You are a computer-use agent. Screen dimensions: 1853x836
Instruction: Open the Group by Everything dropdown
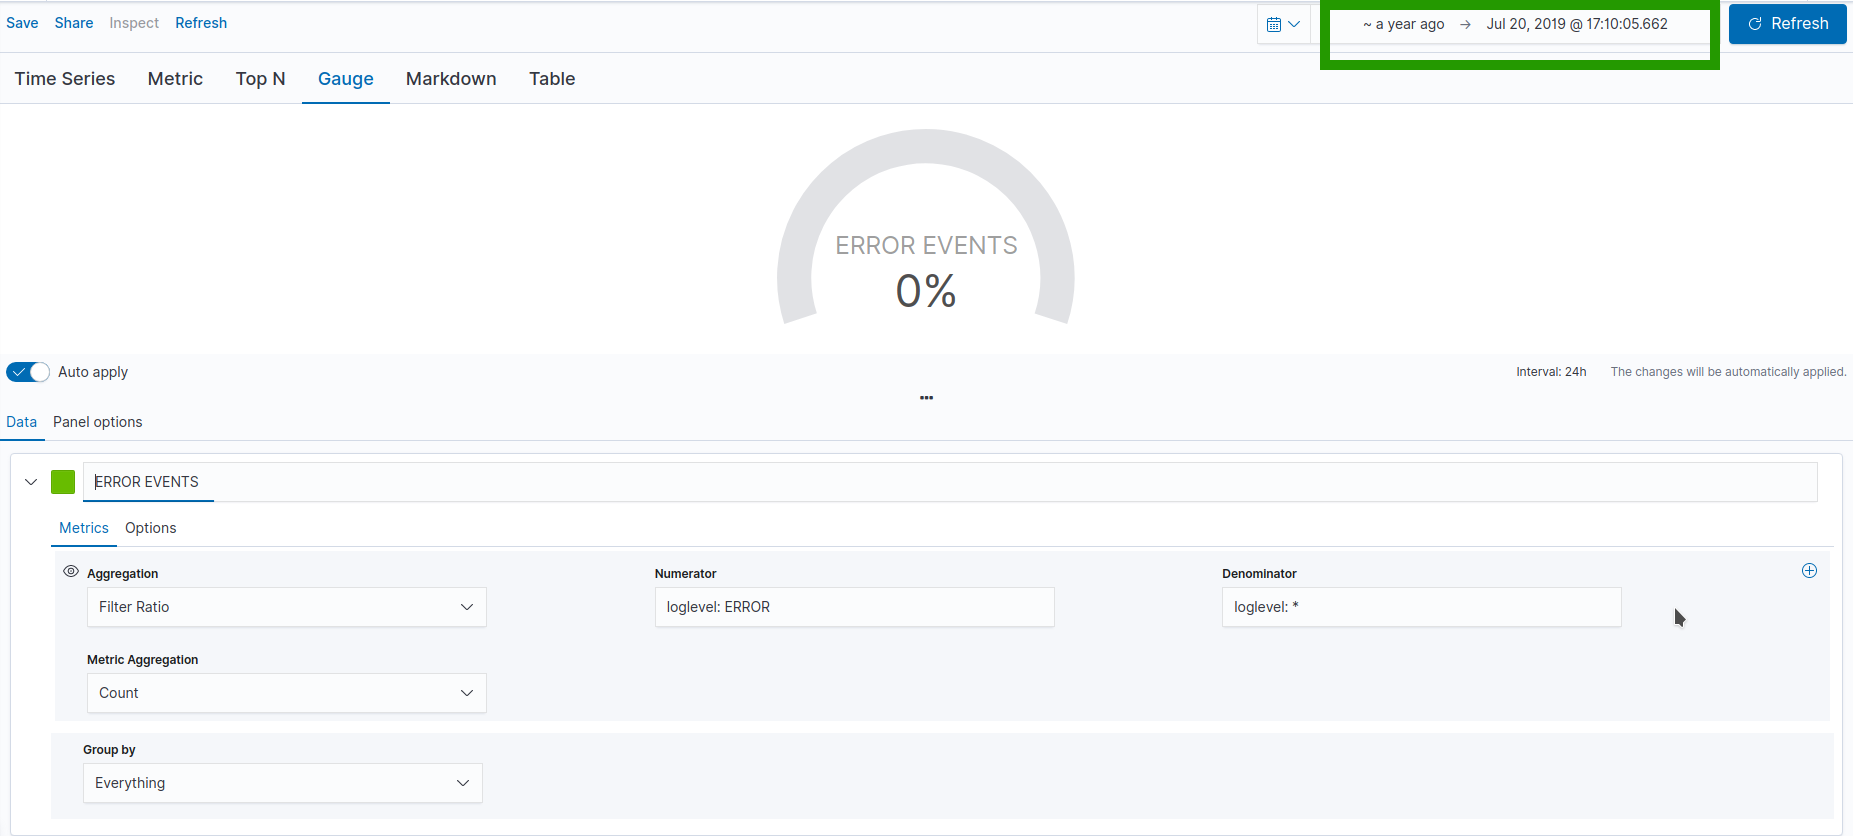283,783
